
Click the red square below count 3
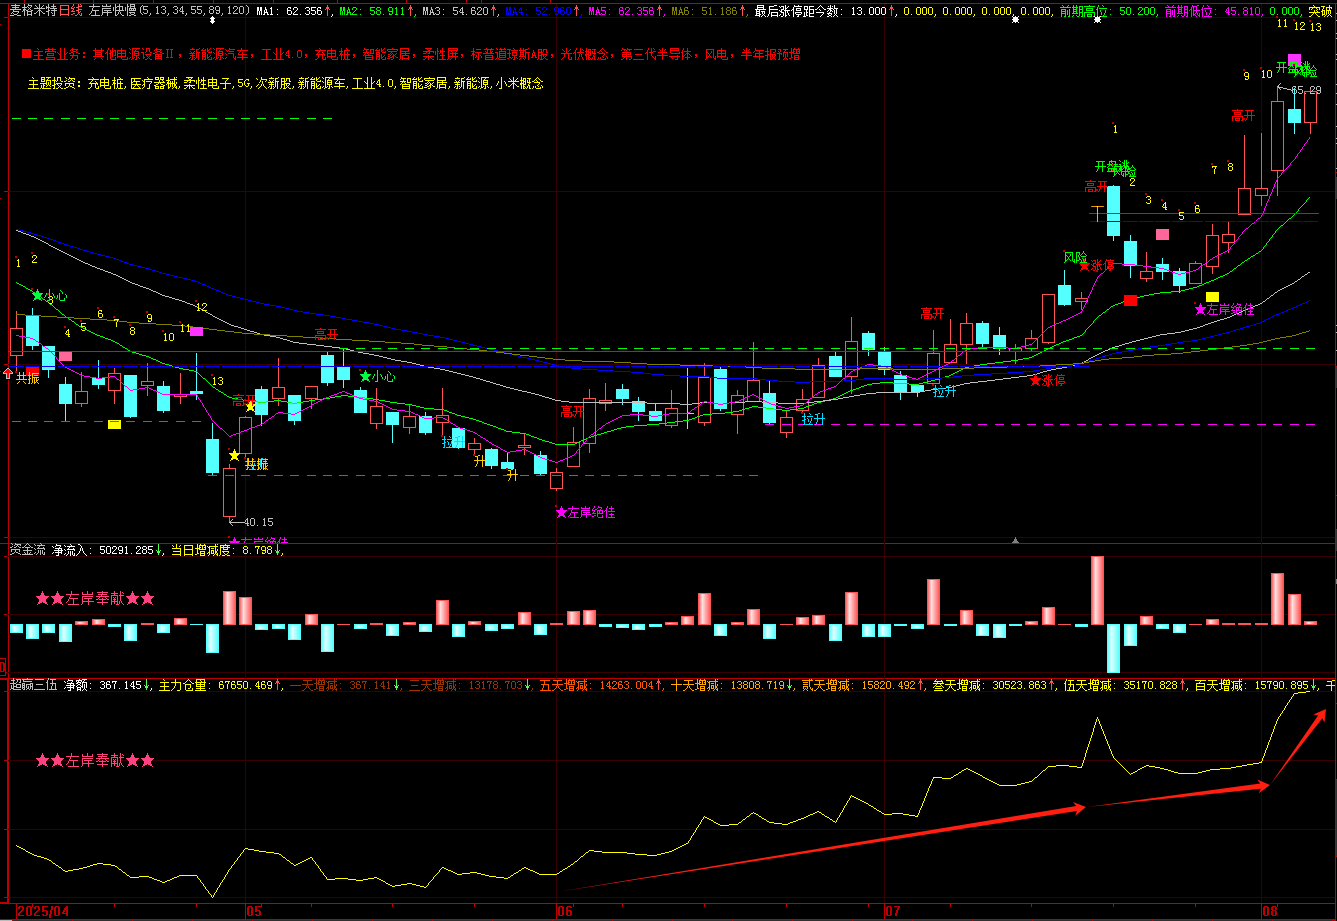click(1130, 300)
